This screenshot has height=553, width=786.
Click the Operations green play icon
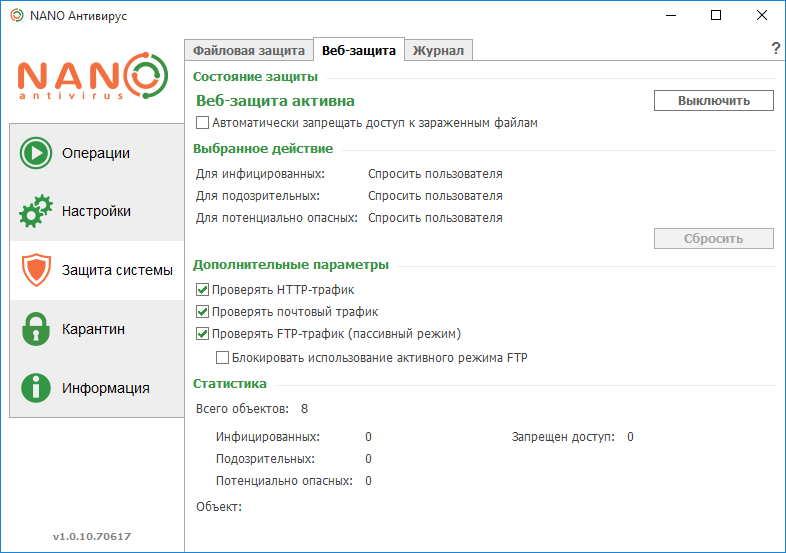36,154
